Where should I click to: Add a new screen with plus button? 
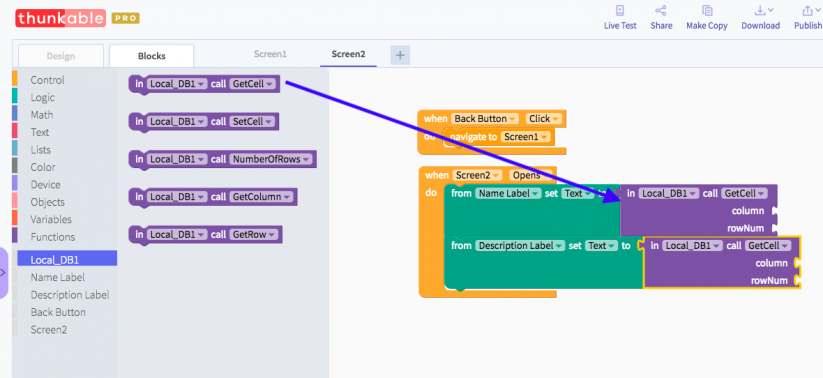coord(400,55)
